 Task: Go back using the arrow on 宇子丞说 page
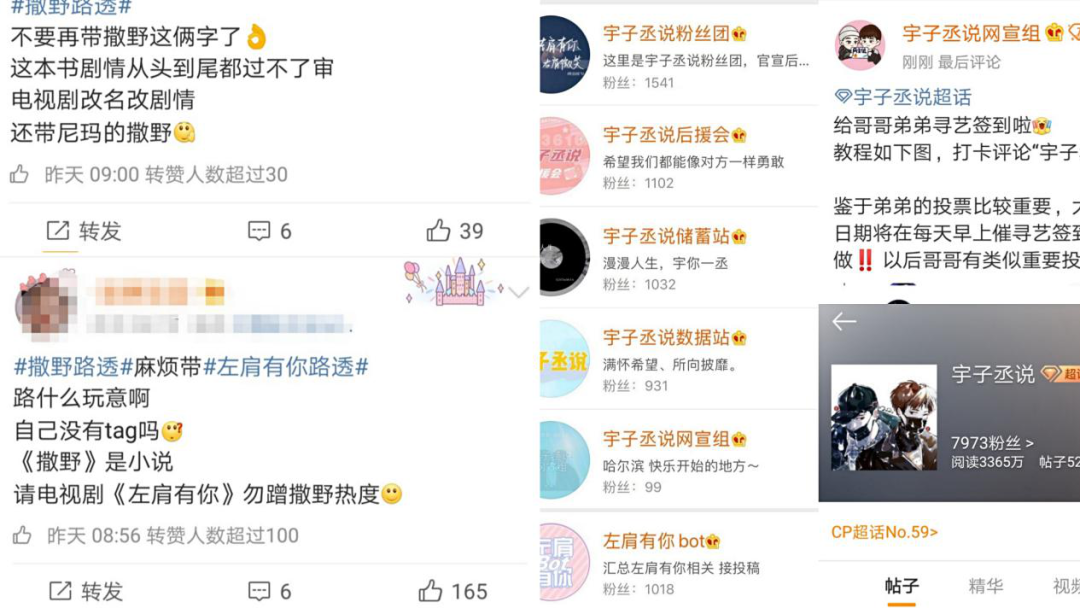click(844, 321)
